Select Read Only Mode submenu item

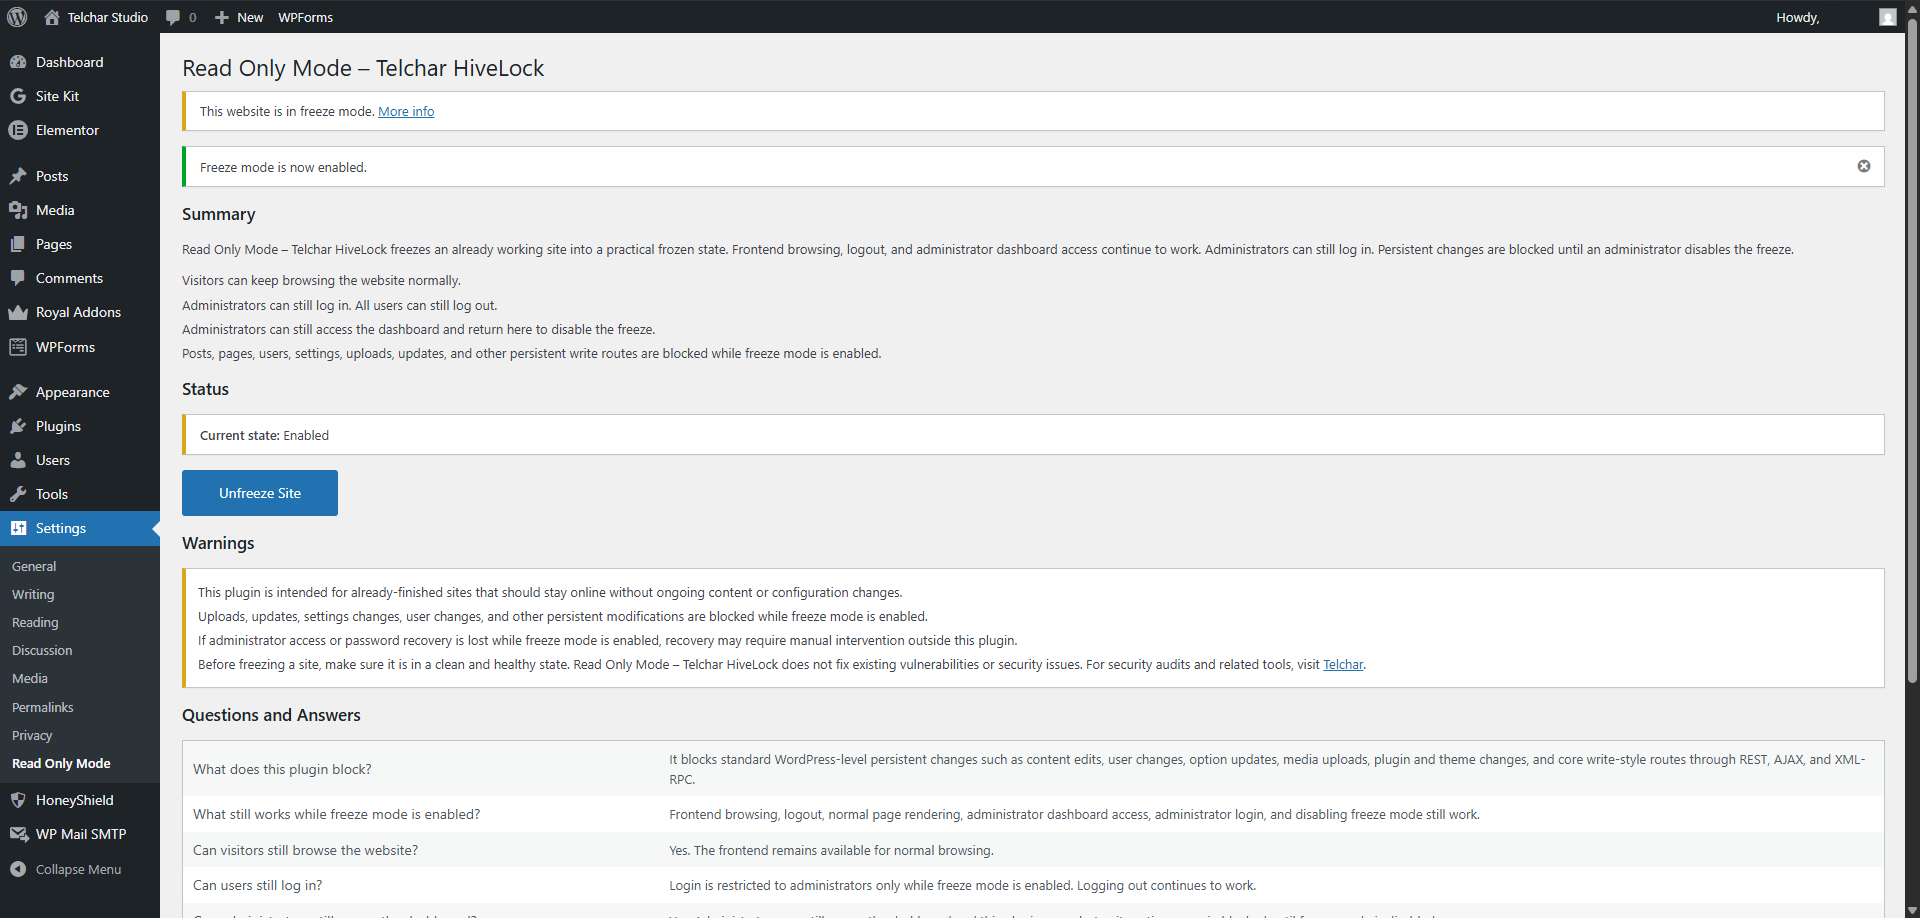coord(61,763)
